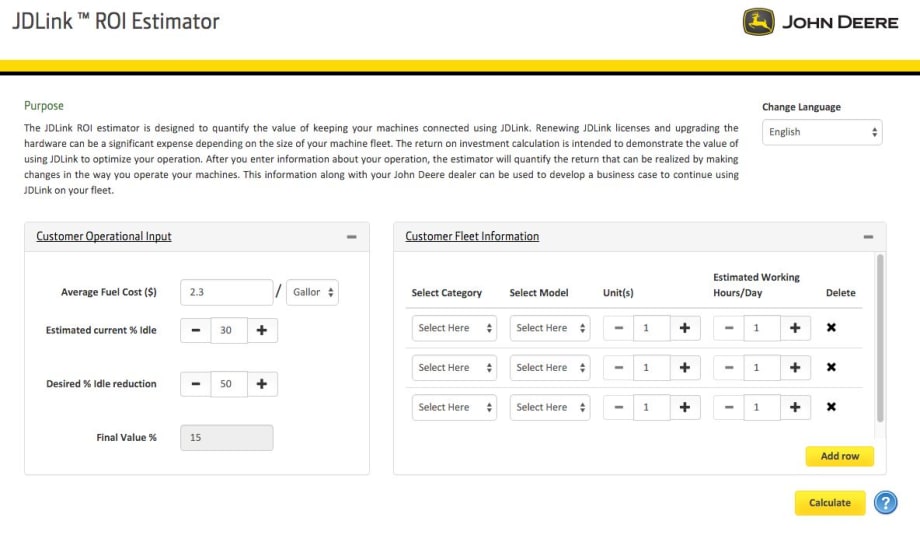Open Select Category dropdown in second row
Viewport: 920px width, 535px height.
pyautogui.click(x=454, y=368)
